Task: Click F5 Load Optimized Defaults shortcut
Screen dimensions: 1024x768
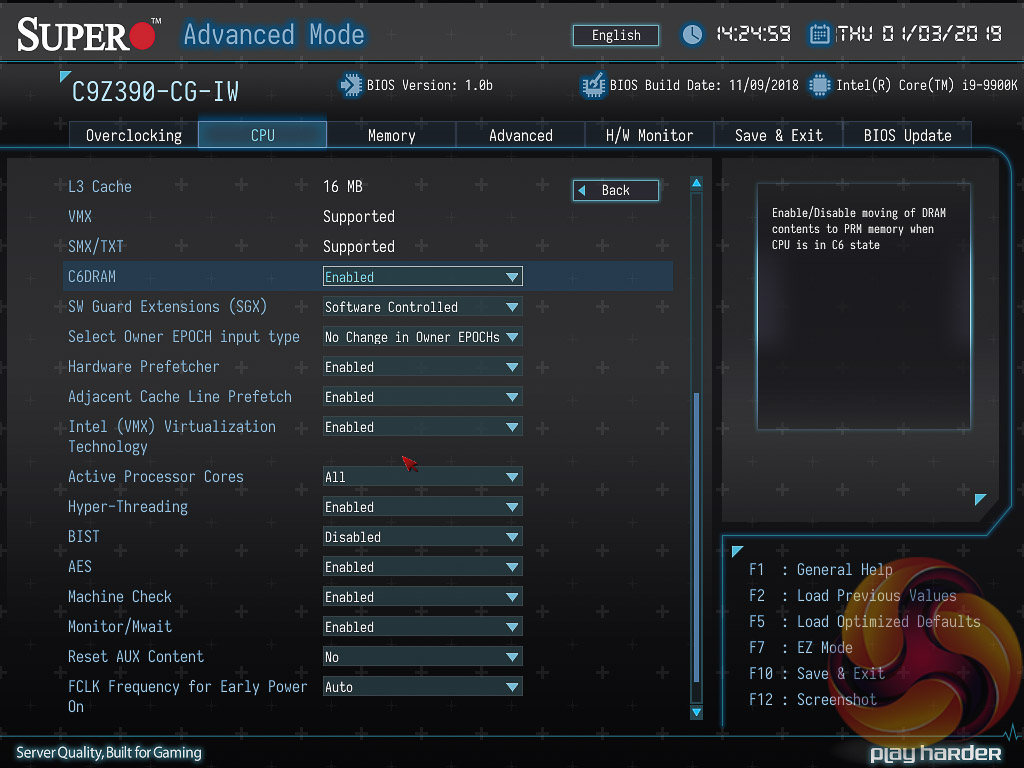Action: [865, 622]
